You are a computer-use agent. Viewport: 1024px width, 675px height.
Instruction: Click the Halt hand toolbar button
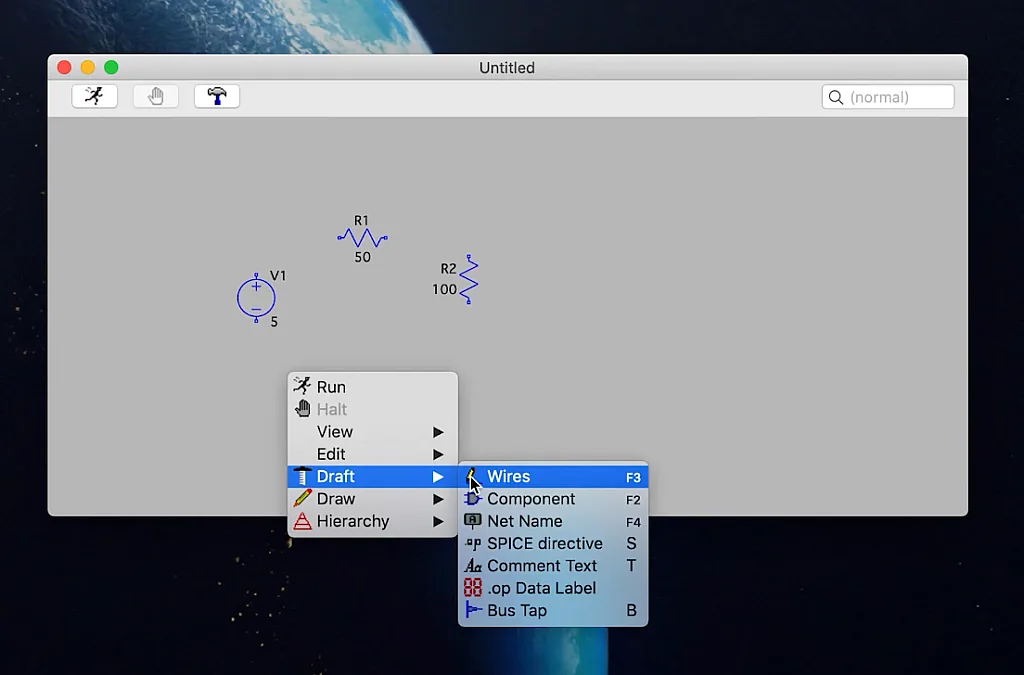[x=156, y=96]
